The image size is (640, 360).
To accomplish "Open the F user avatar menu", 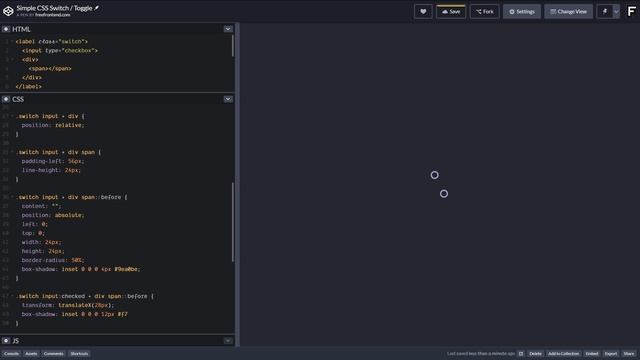I will (x=631, y=11).
